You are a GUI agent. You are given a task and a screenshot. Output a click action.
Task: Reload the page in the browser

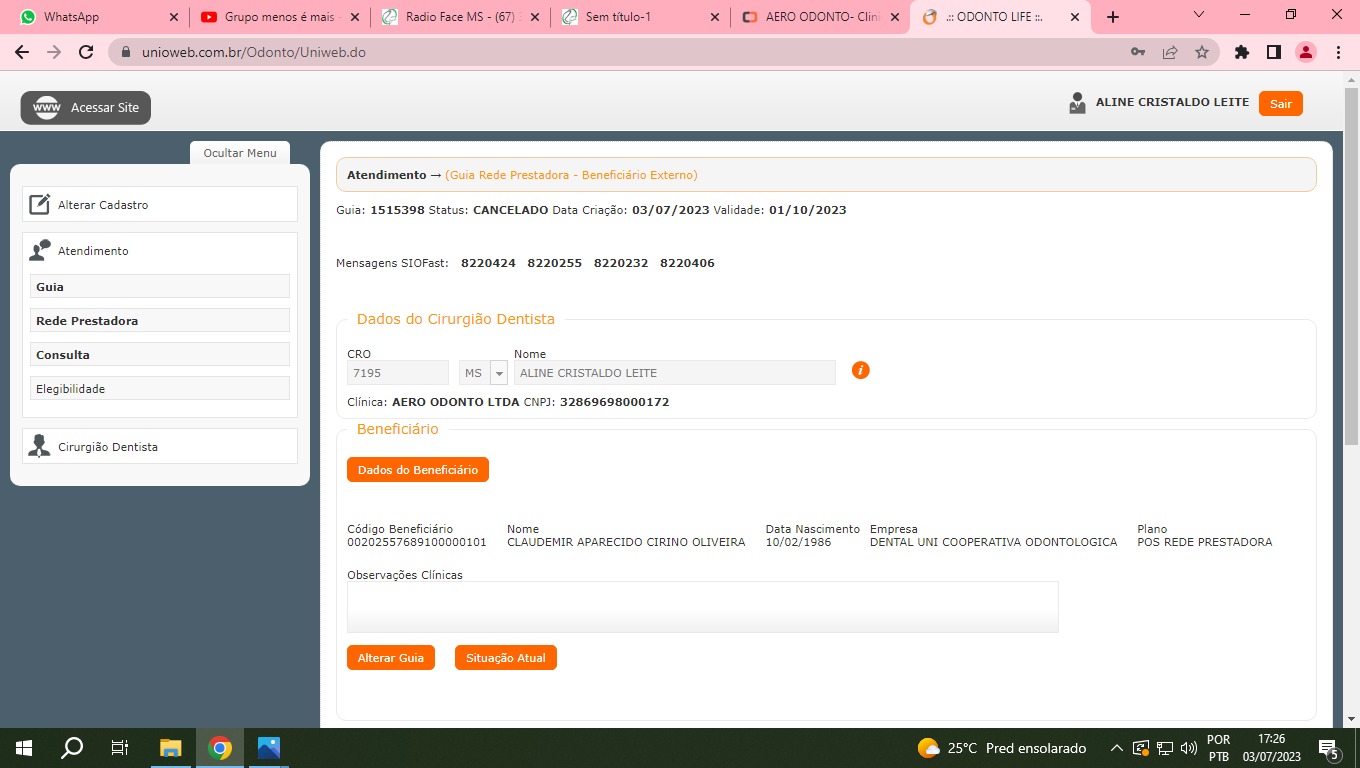click(x=86, y=52)
